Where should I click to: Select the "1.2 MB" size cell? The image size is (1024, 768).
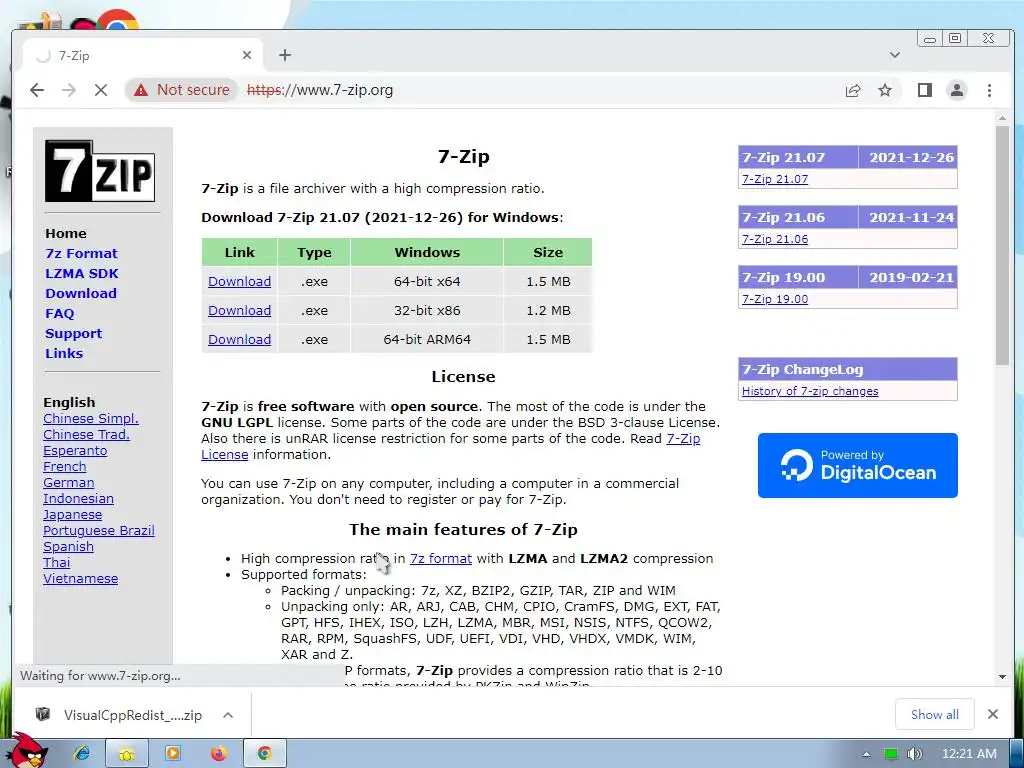548,310
